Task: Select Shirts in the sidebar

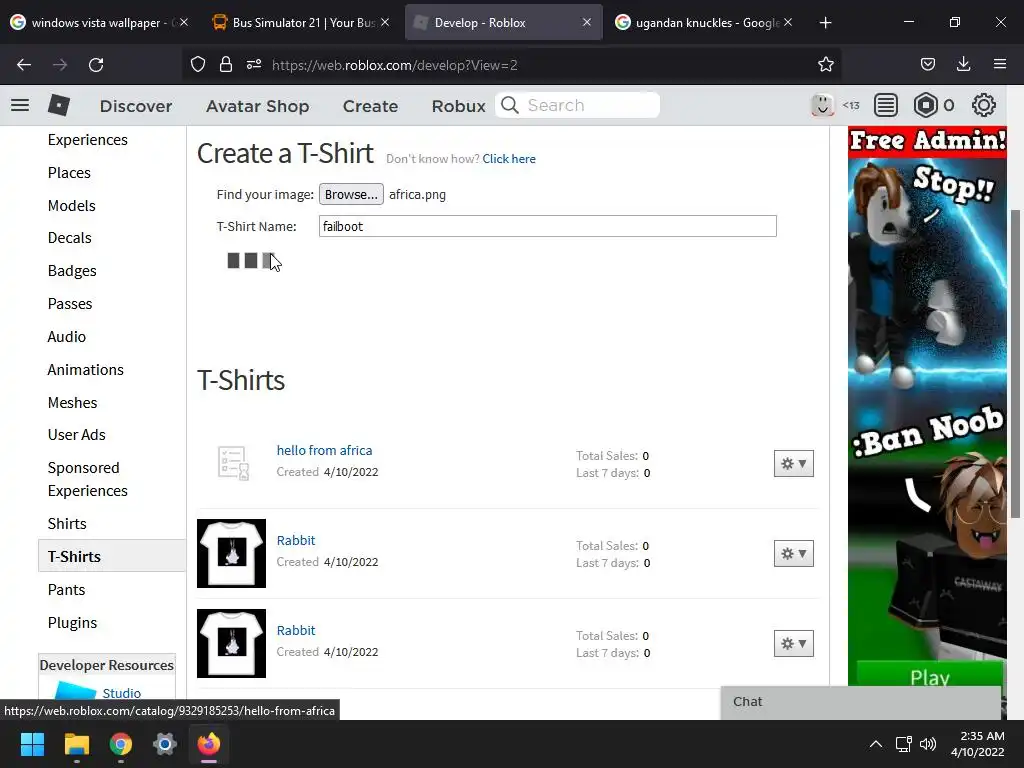Action: [67, 524]
